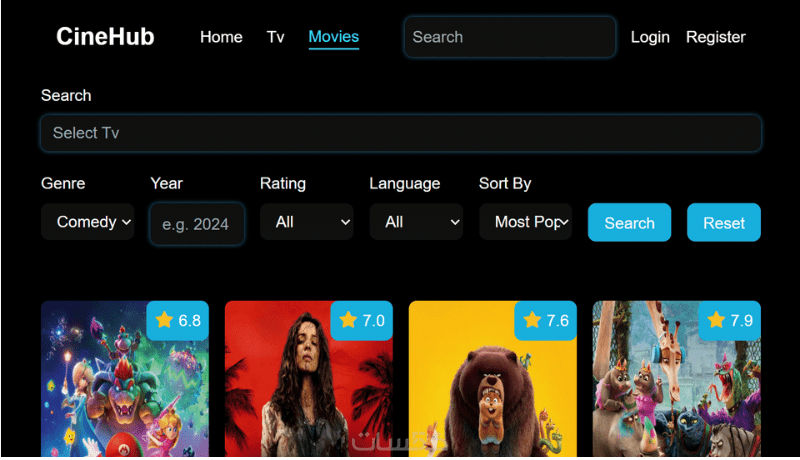Viewport: 800px width, 460px height.
Task: Focus the Year input field
Action: click(197, 224)
